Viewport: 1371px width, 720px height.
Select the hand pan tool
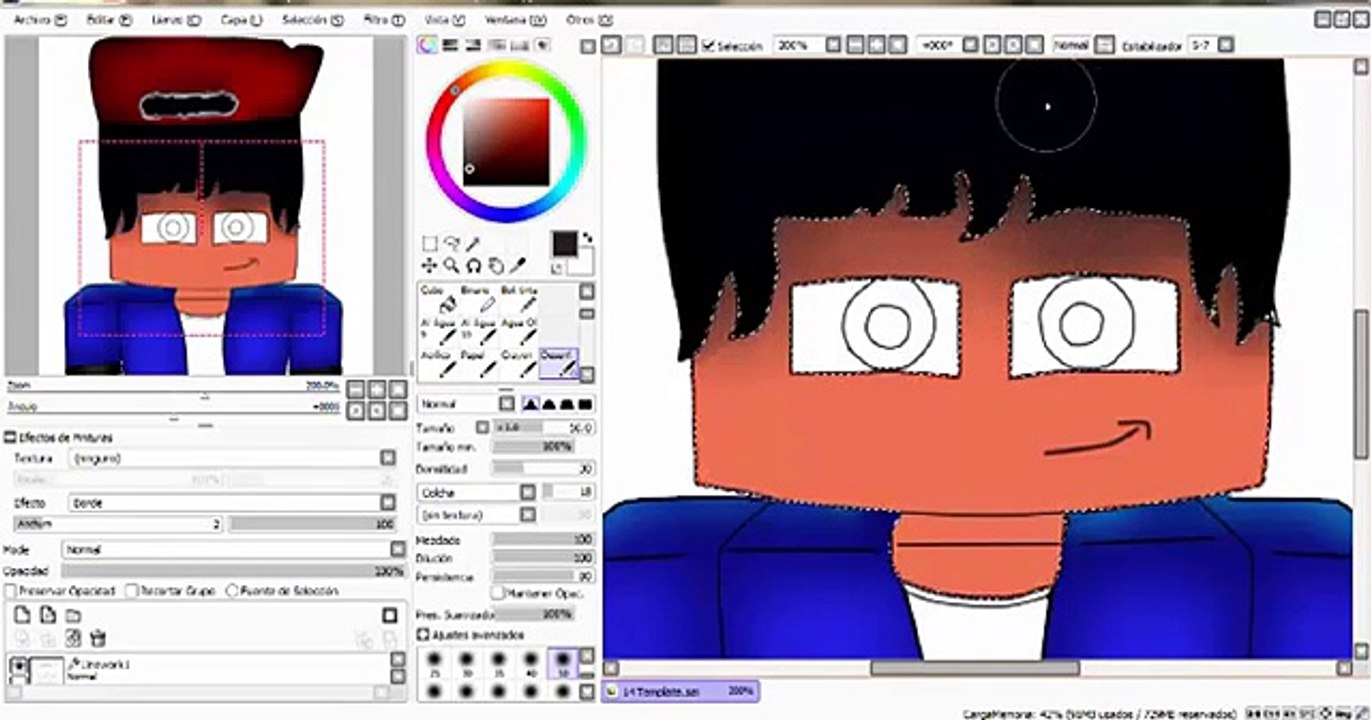point(495,265)
